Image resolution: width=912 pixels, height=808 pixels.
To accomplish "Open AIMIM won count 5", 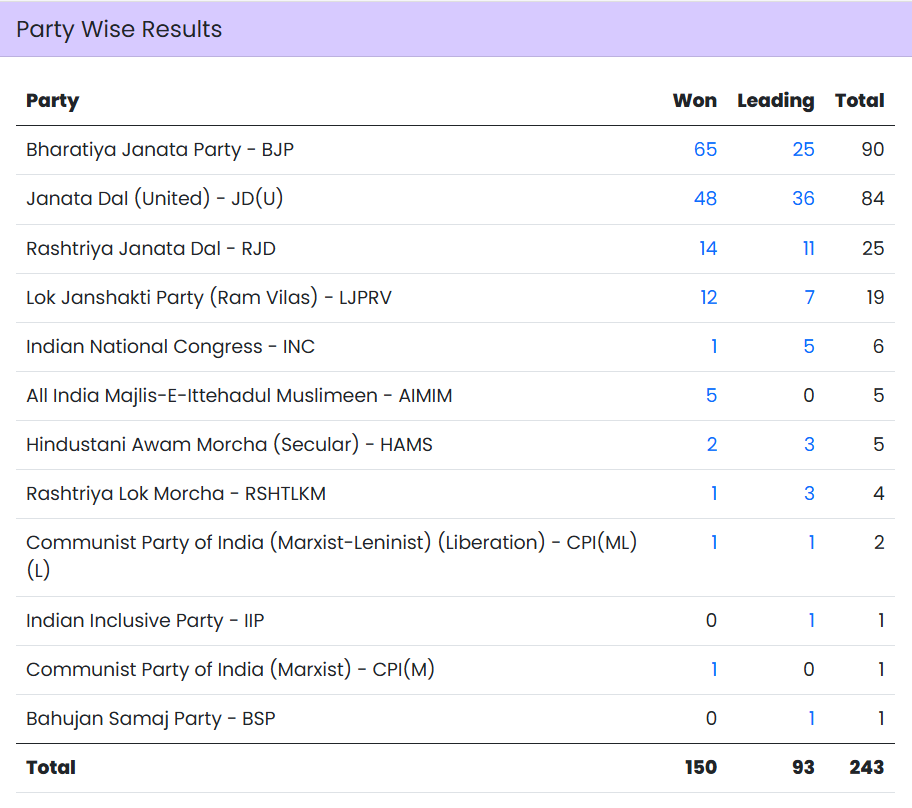I will (x=711, y=395).
